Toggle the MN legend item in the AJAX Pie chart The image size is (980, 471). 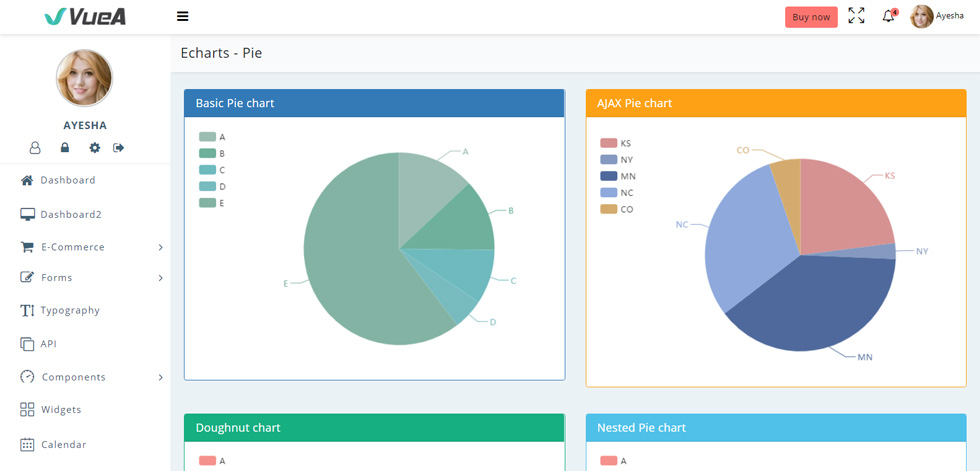[618, 176]
